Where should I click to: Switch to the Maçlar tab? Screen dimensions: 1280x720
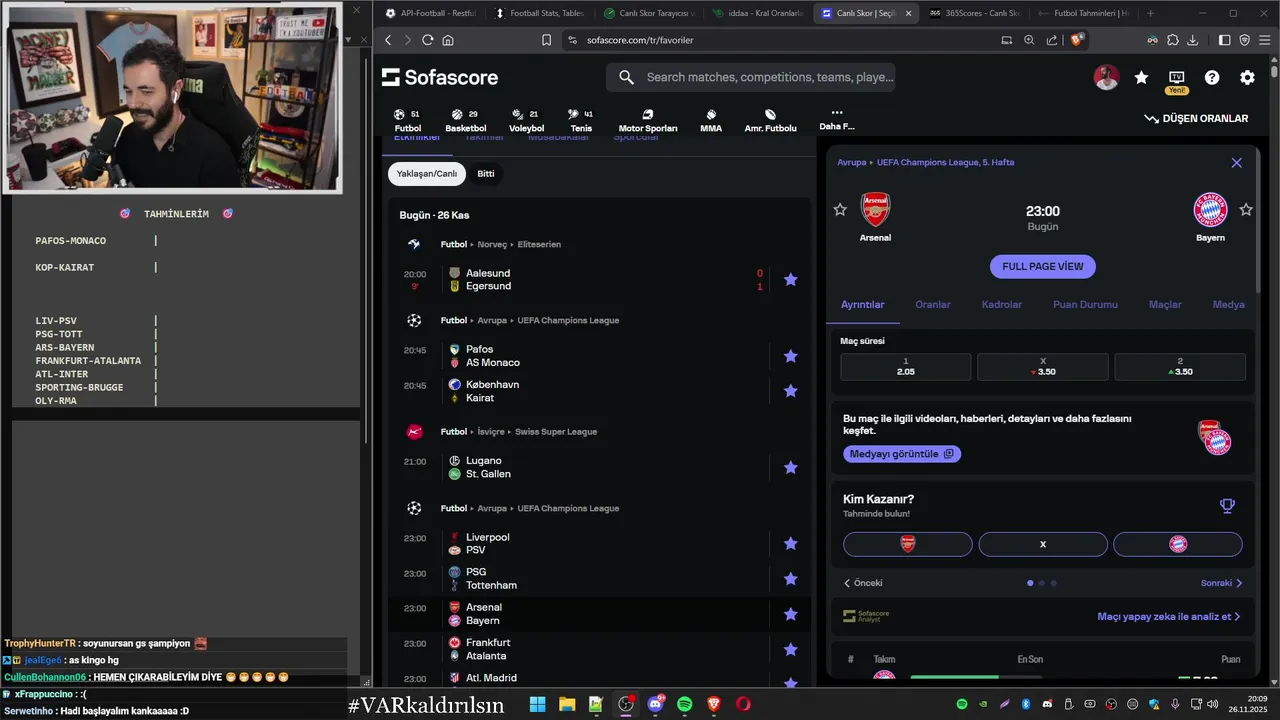tap(1165, 304)
